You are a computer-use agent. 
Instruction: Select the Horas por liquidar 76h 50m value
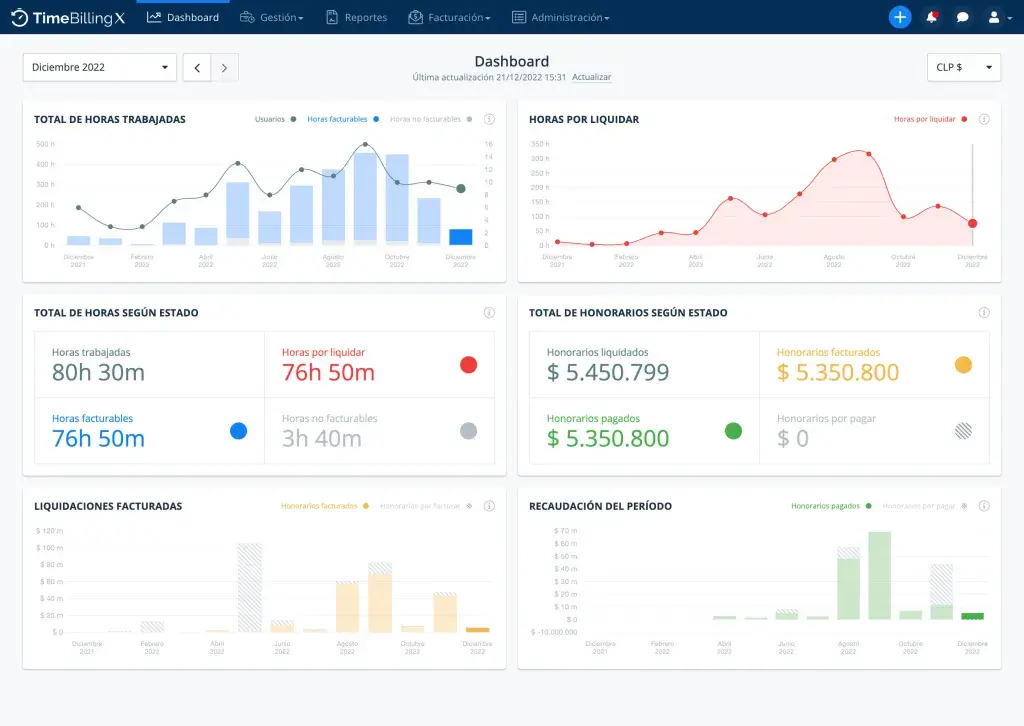(x=328, y=373)
